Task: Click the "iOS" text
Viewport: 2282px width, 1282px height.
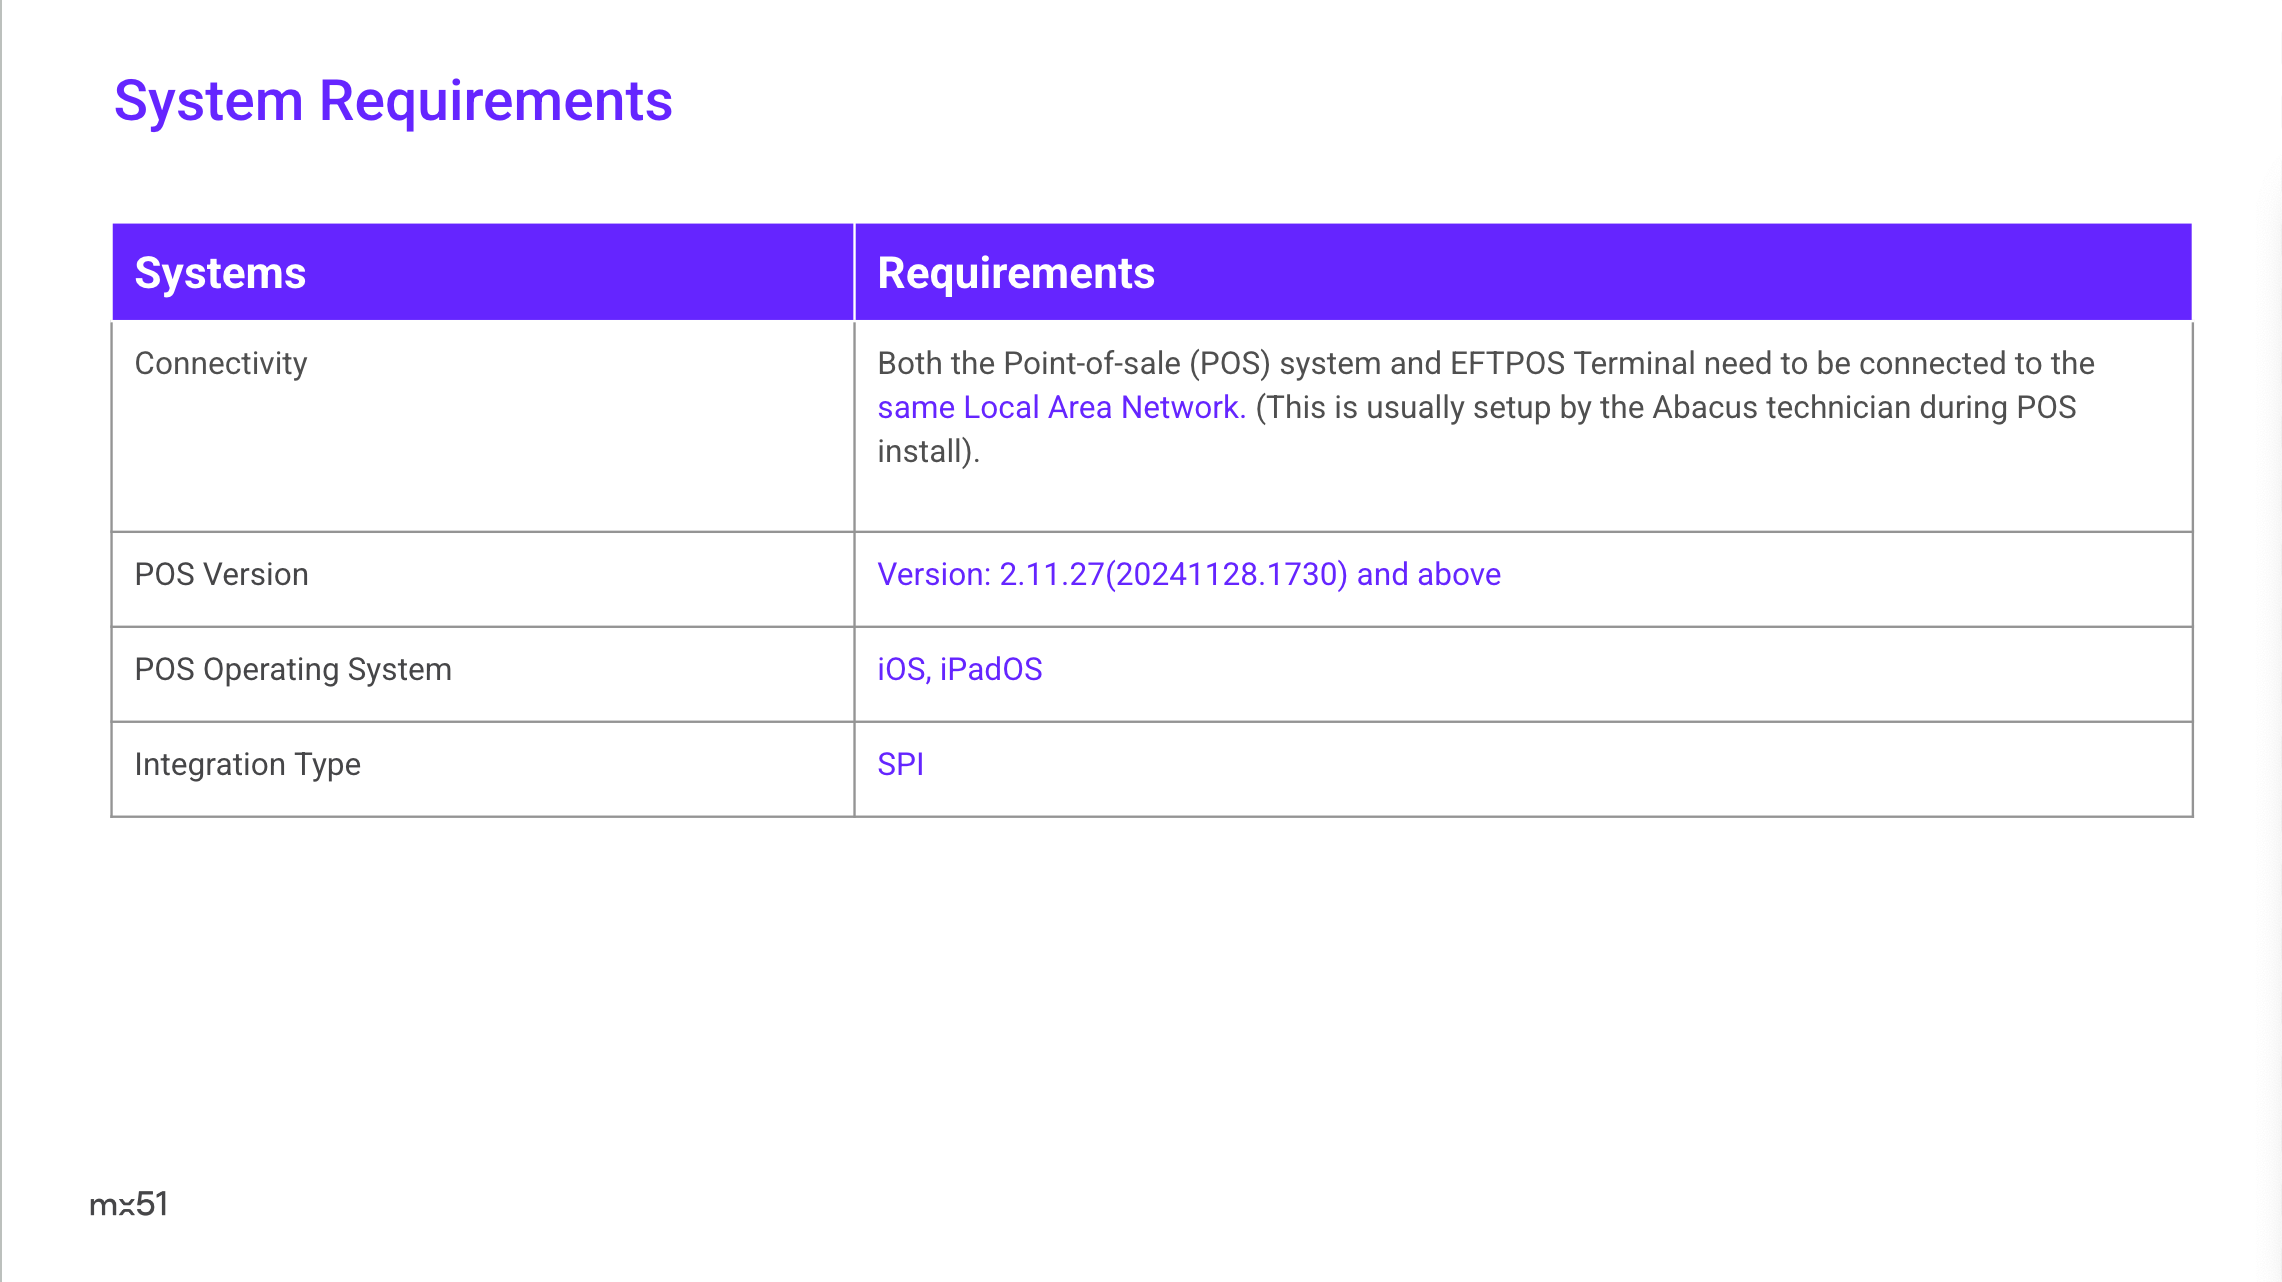Action: coord(901,669)
